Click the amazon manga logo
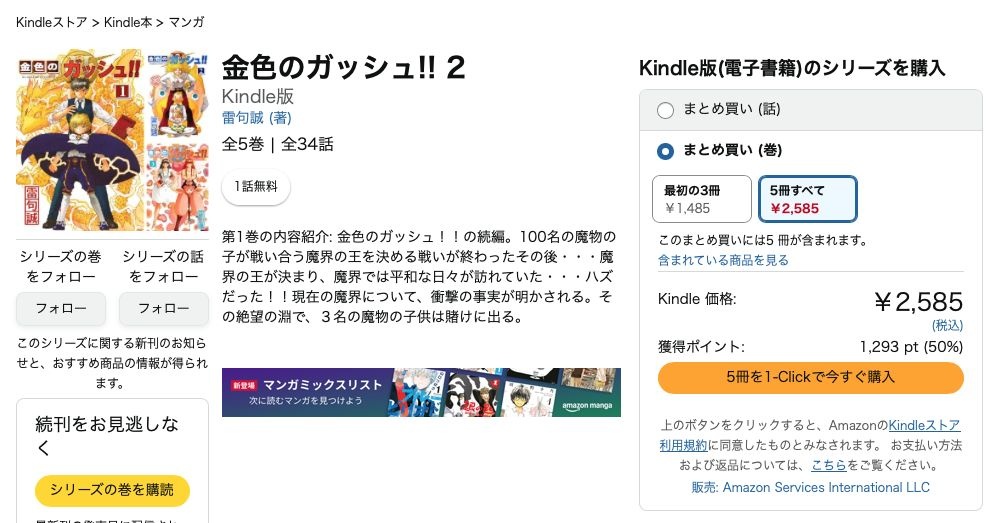The image size is (994, 523). (x=590, y=405)
